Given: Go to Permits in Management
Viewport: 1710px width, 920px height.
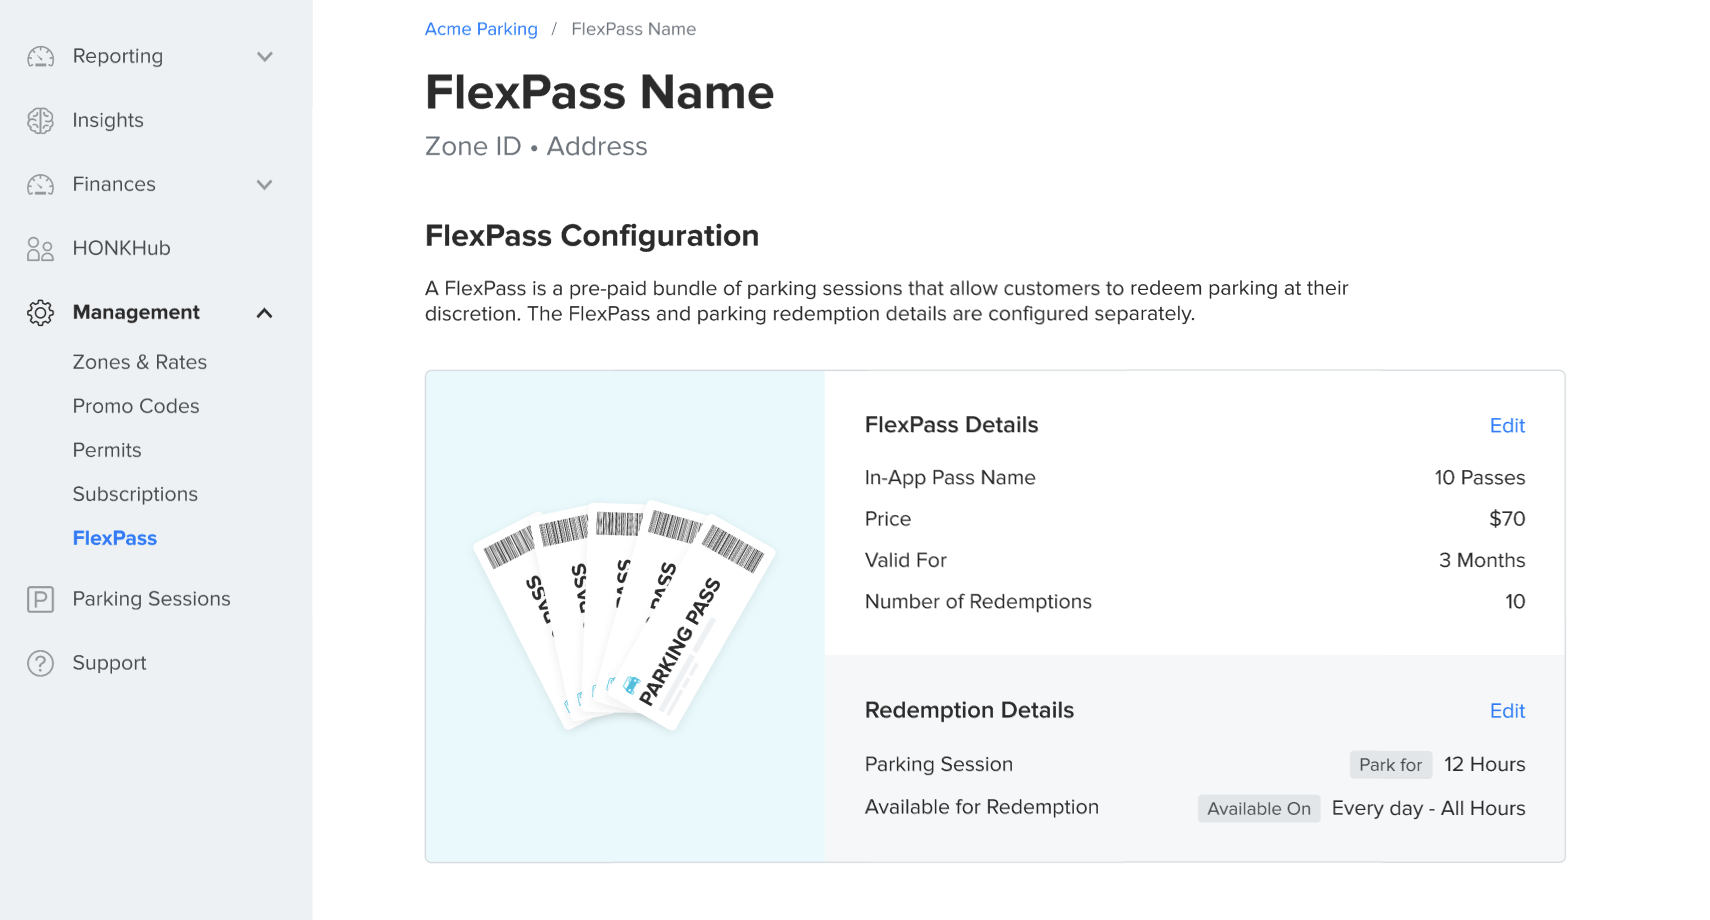Looking at the screenshot, I should 106,450.
